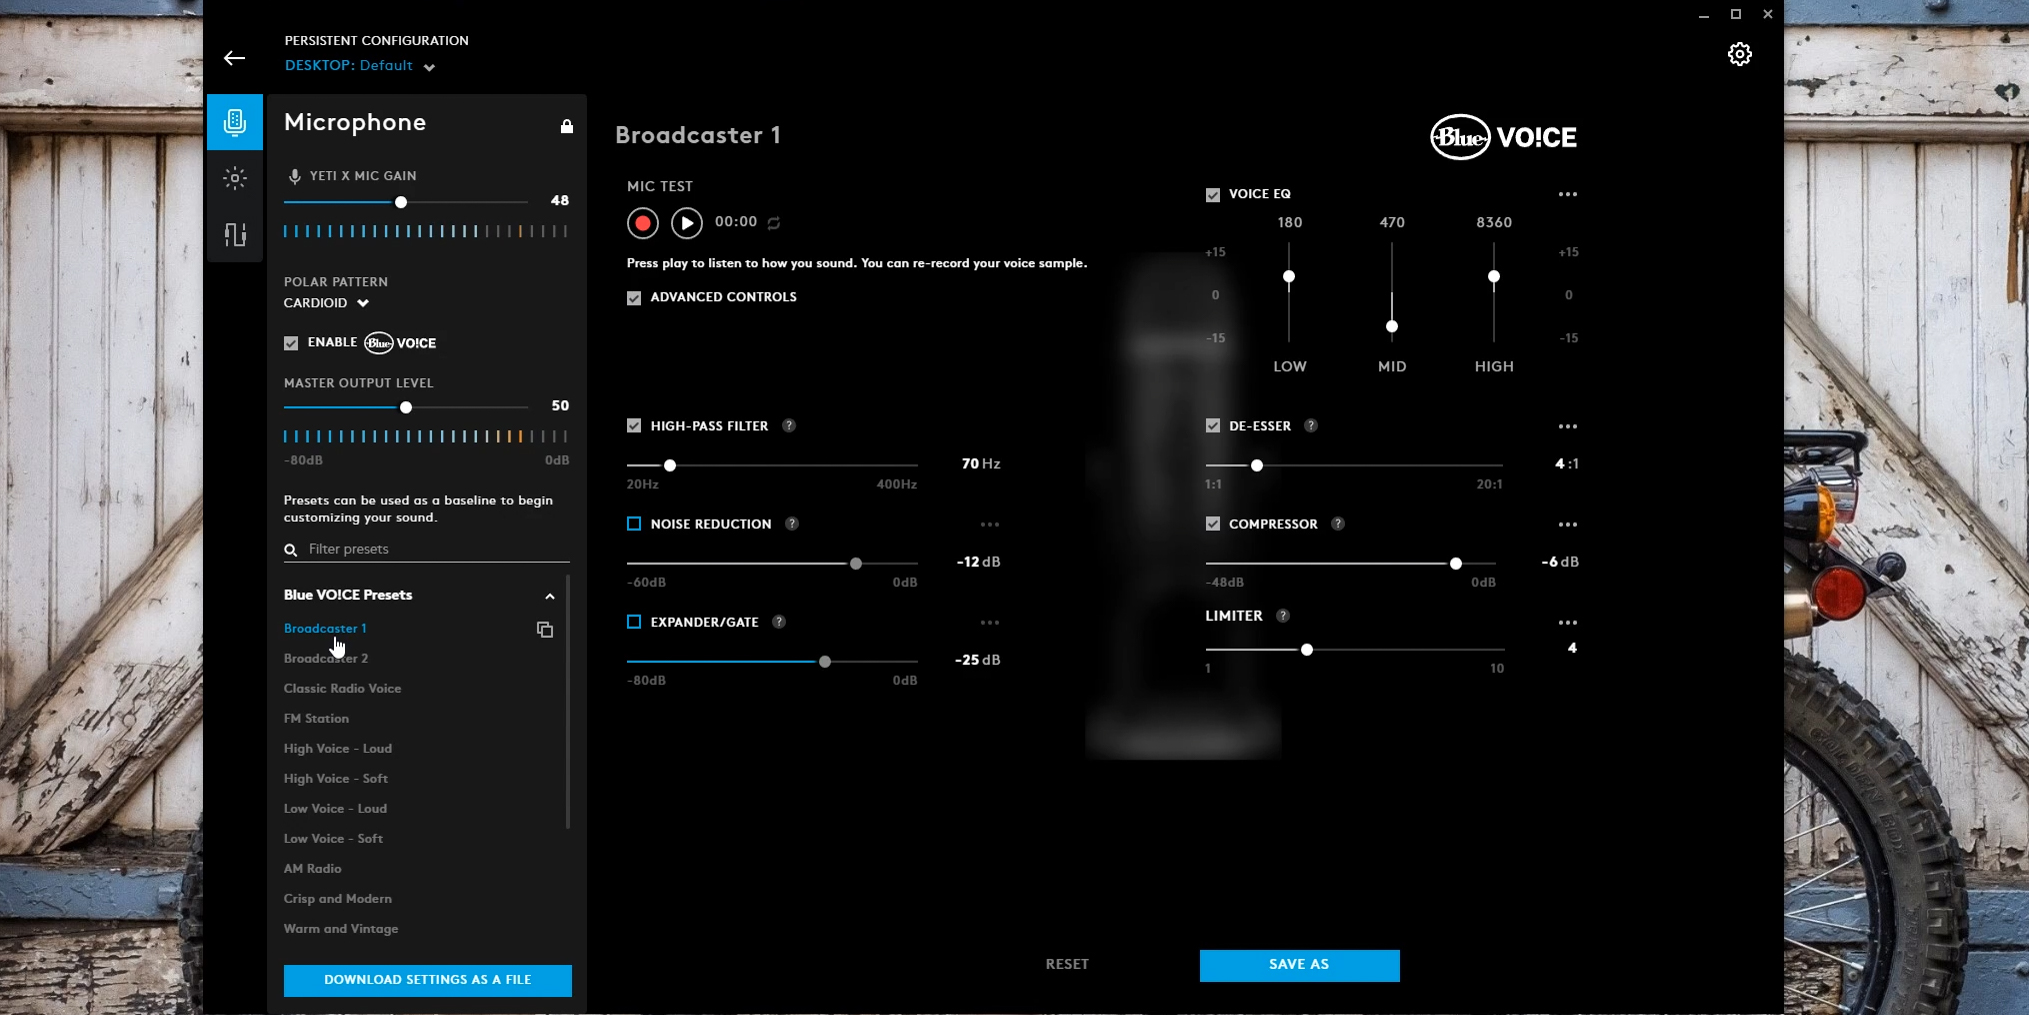
Task: Enable the Noise Reduction checkbox
Action: tap(634, 524)
